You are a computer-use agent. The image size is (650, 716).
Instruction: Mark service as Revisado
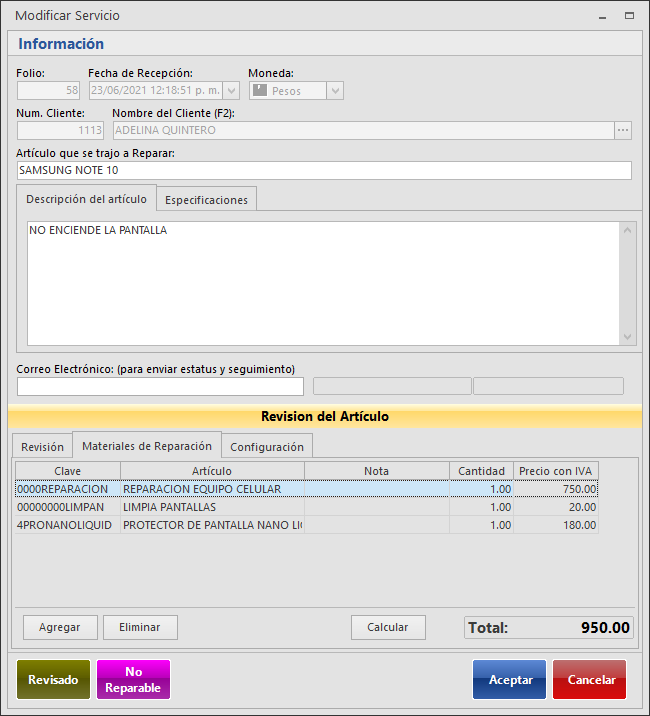[x=53, y=679]
